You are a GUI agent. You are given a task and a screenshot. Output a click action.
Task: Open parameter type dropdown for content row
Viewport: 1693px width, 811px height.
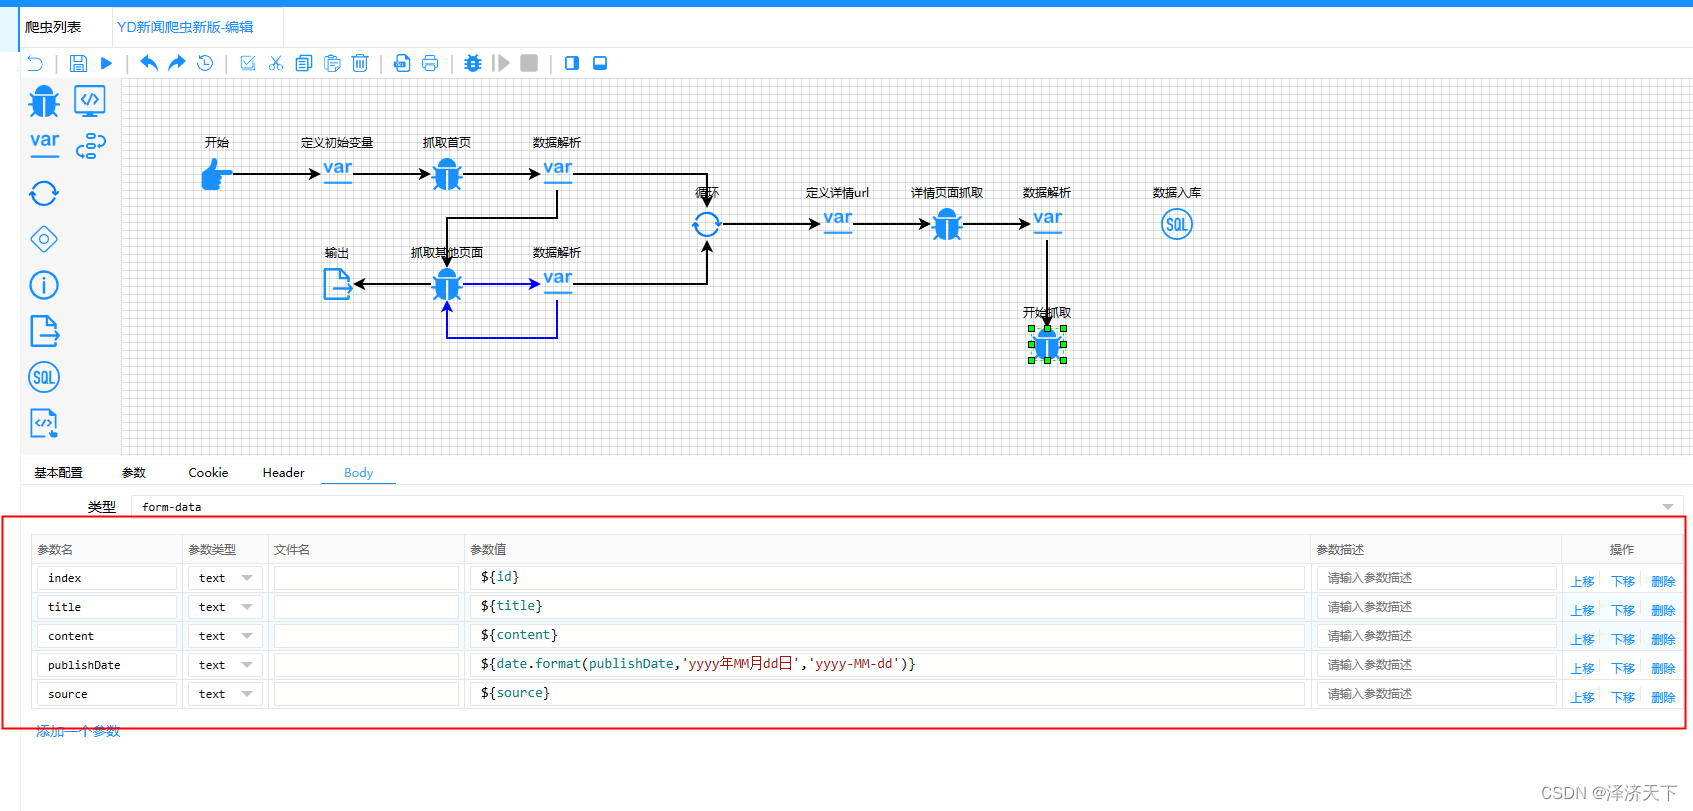(x=225, y=636)
